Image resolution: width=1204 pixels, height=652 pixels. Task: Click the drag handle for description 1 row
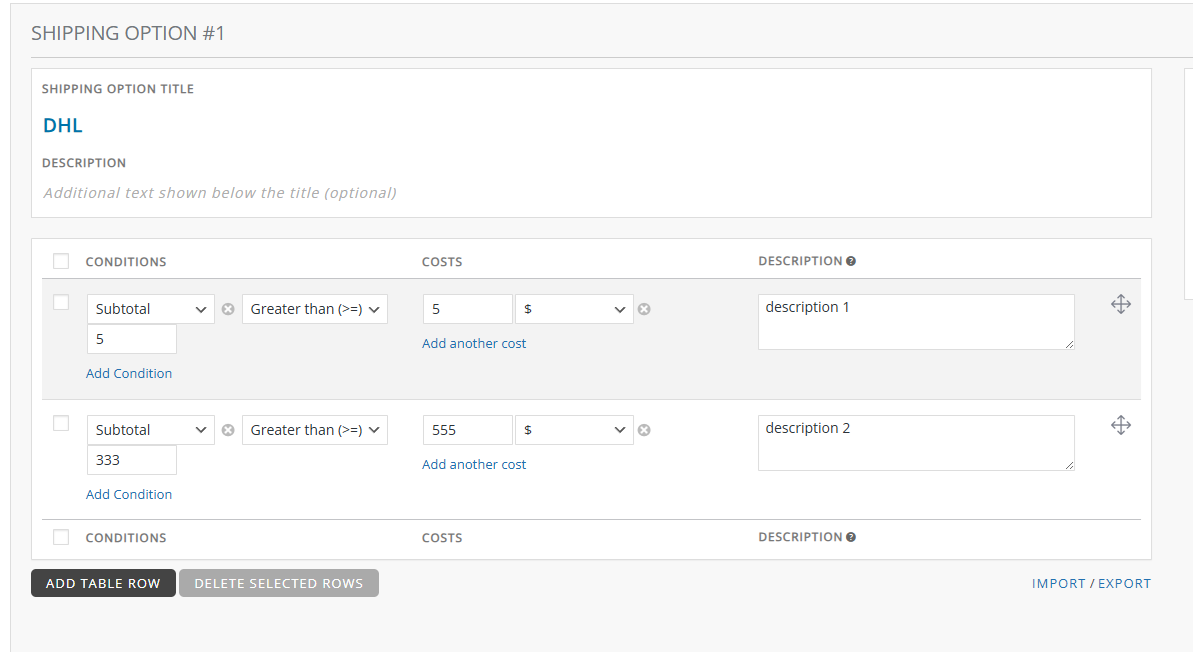(x=1120, y=305)
